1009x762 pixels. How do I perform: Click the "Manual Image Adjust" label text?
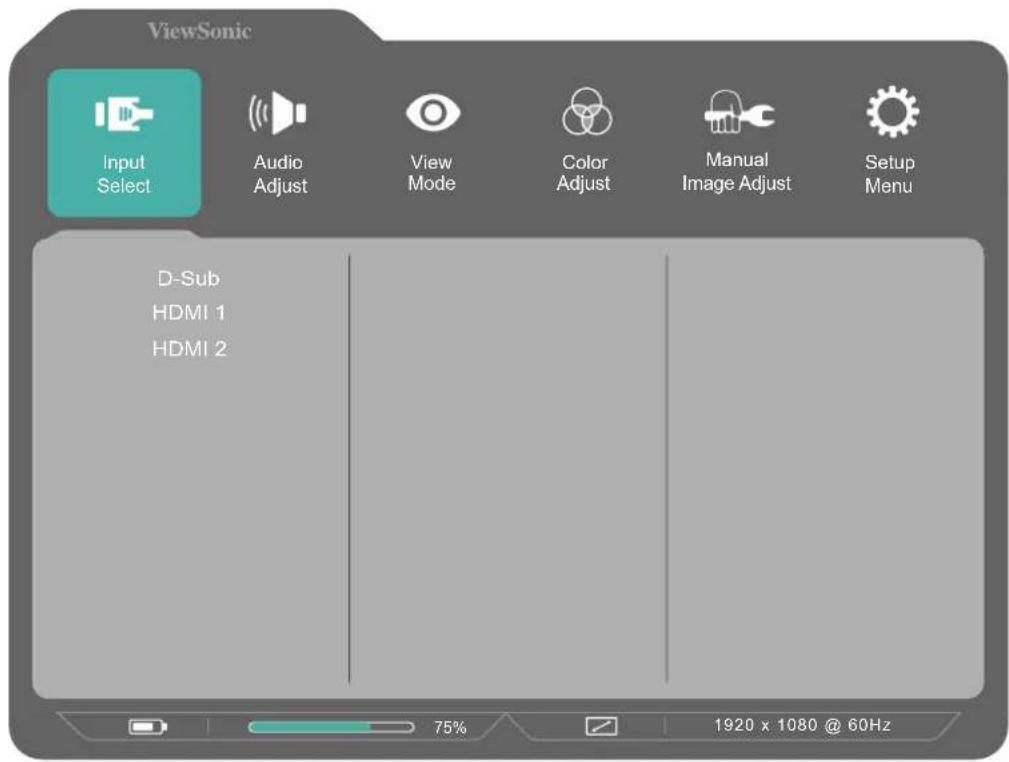click(737, 171)
